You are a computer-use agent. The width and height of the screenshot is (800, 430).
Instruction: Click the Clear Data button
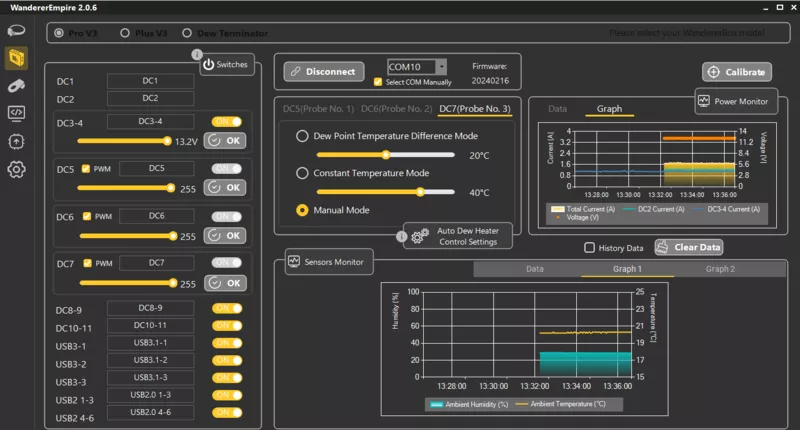click(x=689, y=247)
